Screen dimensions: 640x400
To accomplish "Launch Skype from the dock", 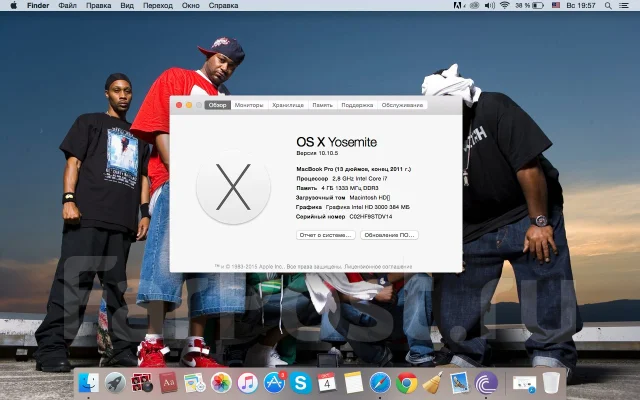I will [x=300, y=383].
